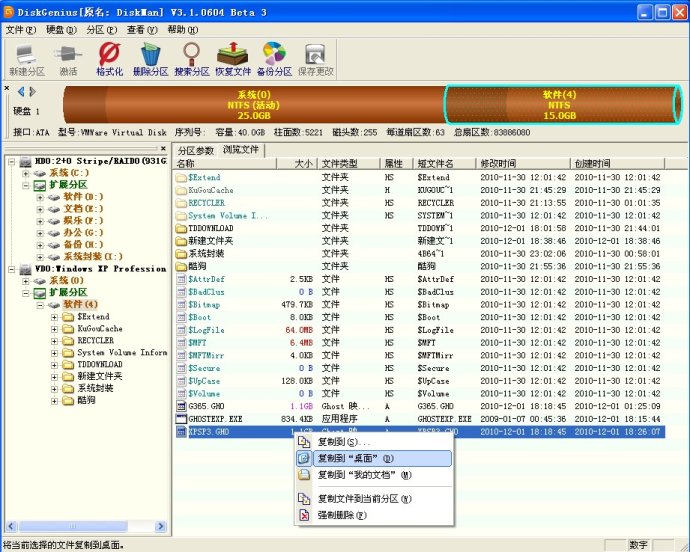The width and height of the screenshot is (690, 552).
Task: Collapse the HD0 Stripe/RAID0 tree node
Action: coord(12,162)
